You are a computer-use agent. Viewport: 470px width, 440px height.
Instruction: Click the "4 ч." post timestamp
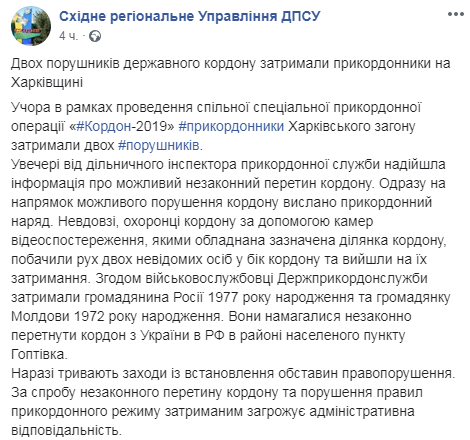pos(69,36)
